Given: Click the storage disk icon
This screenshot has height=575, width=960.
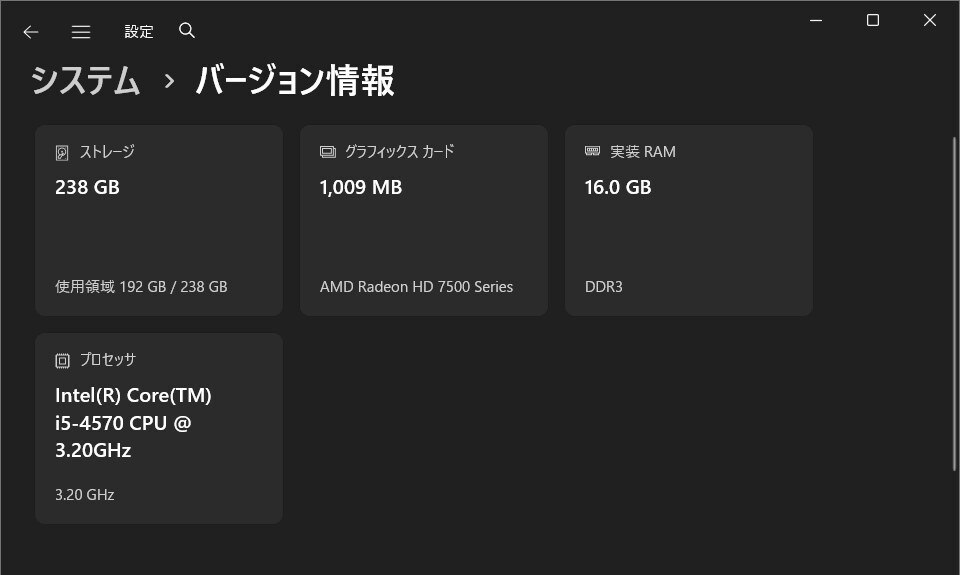Looking at the screenshot, I should coord(62,152).
